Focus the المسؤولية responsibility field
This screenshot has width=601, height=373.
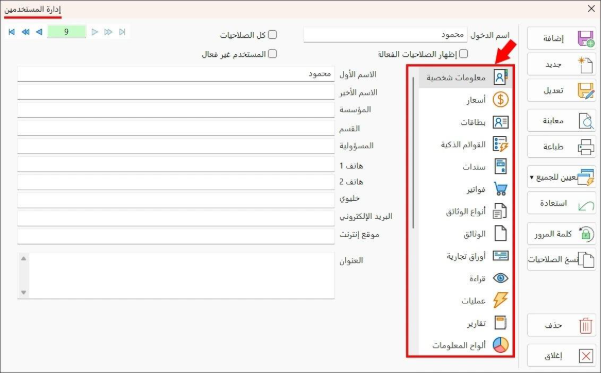coord(176,146)
